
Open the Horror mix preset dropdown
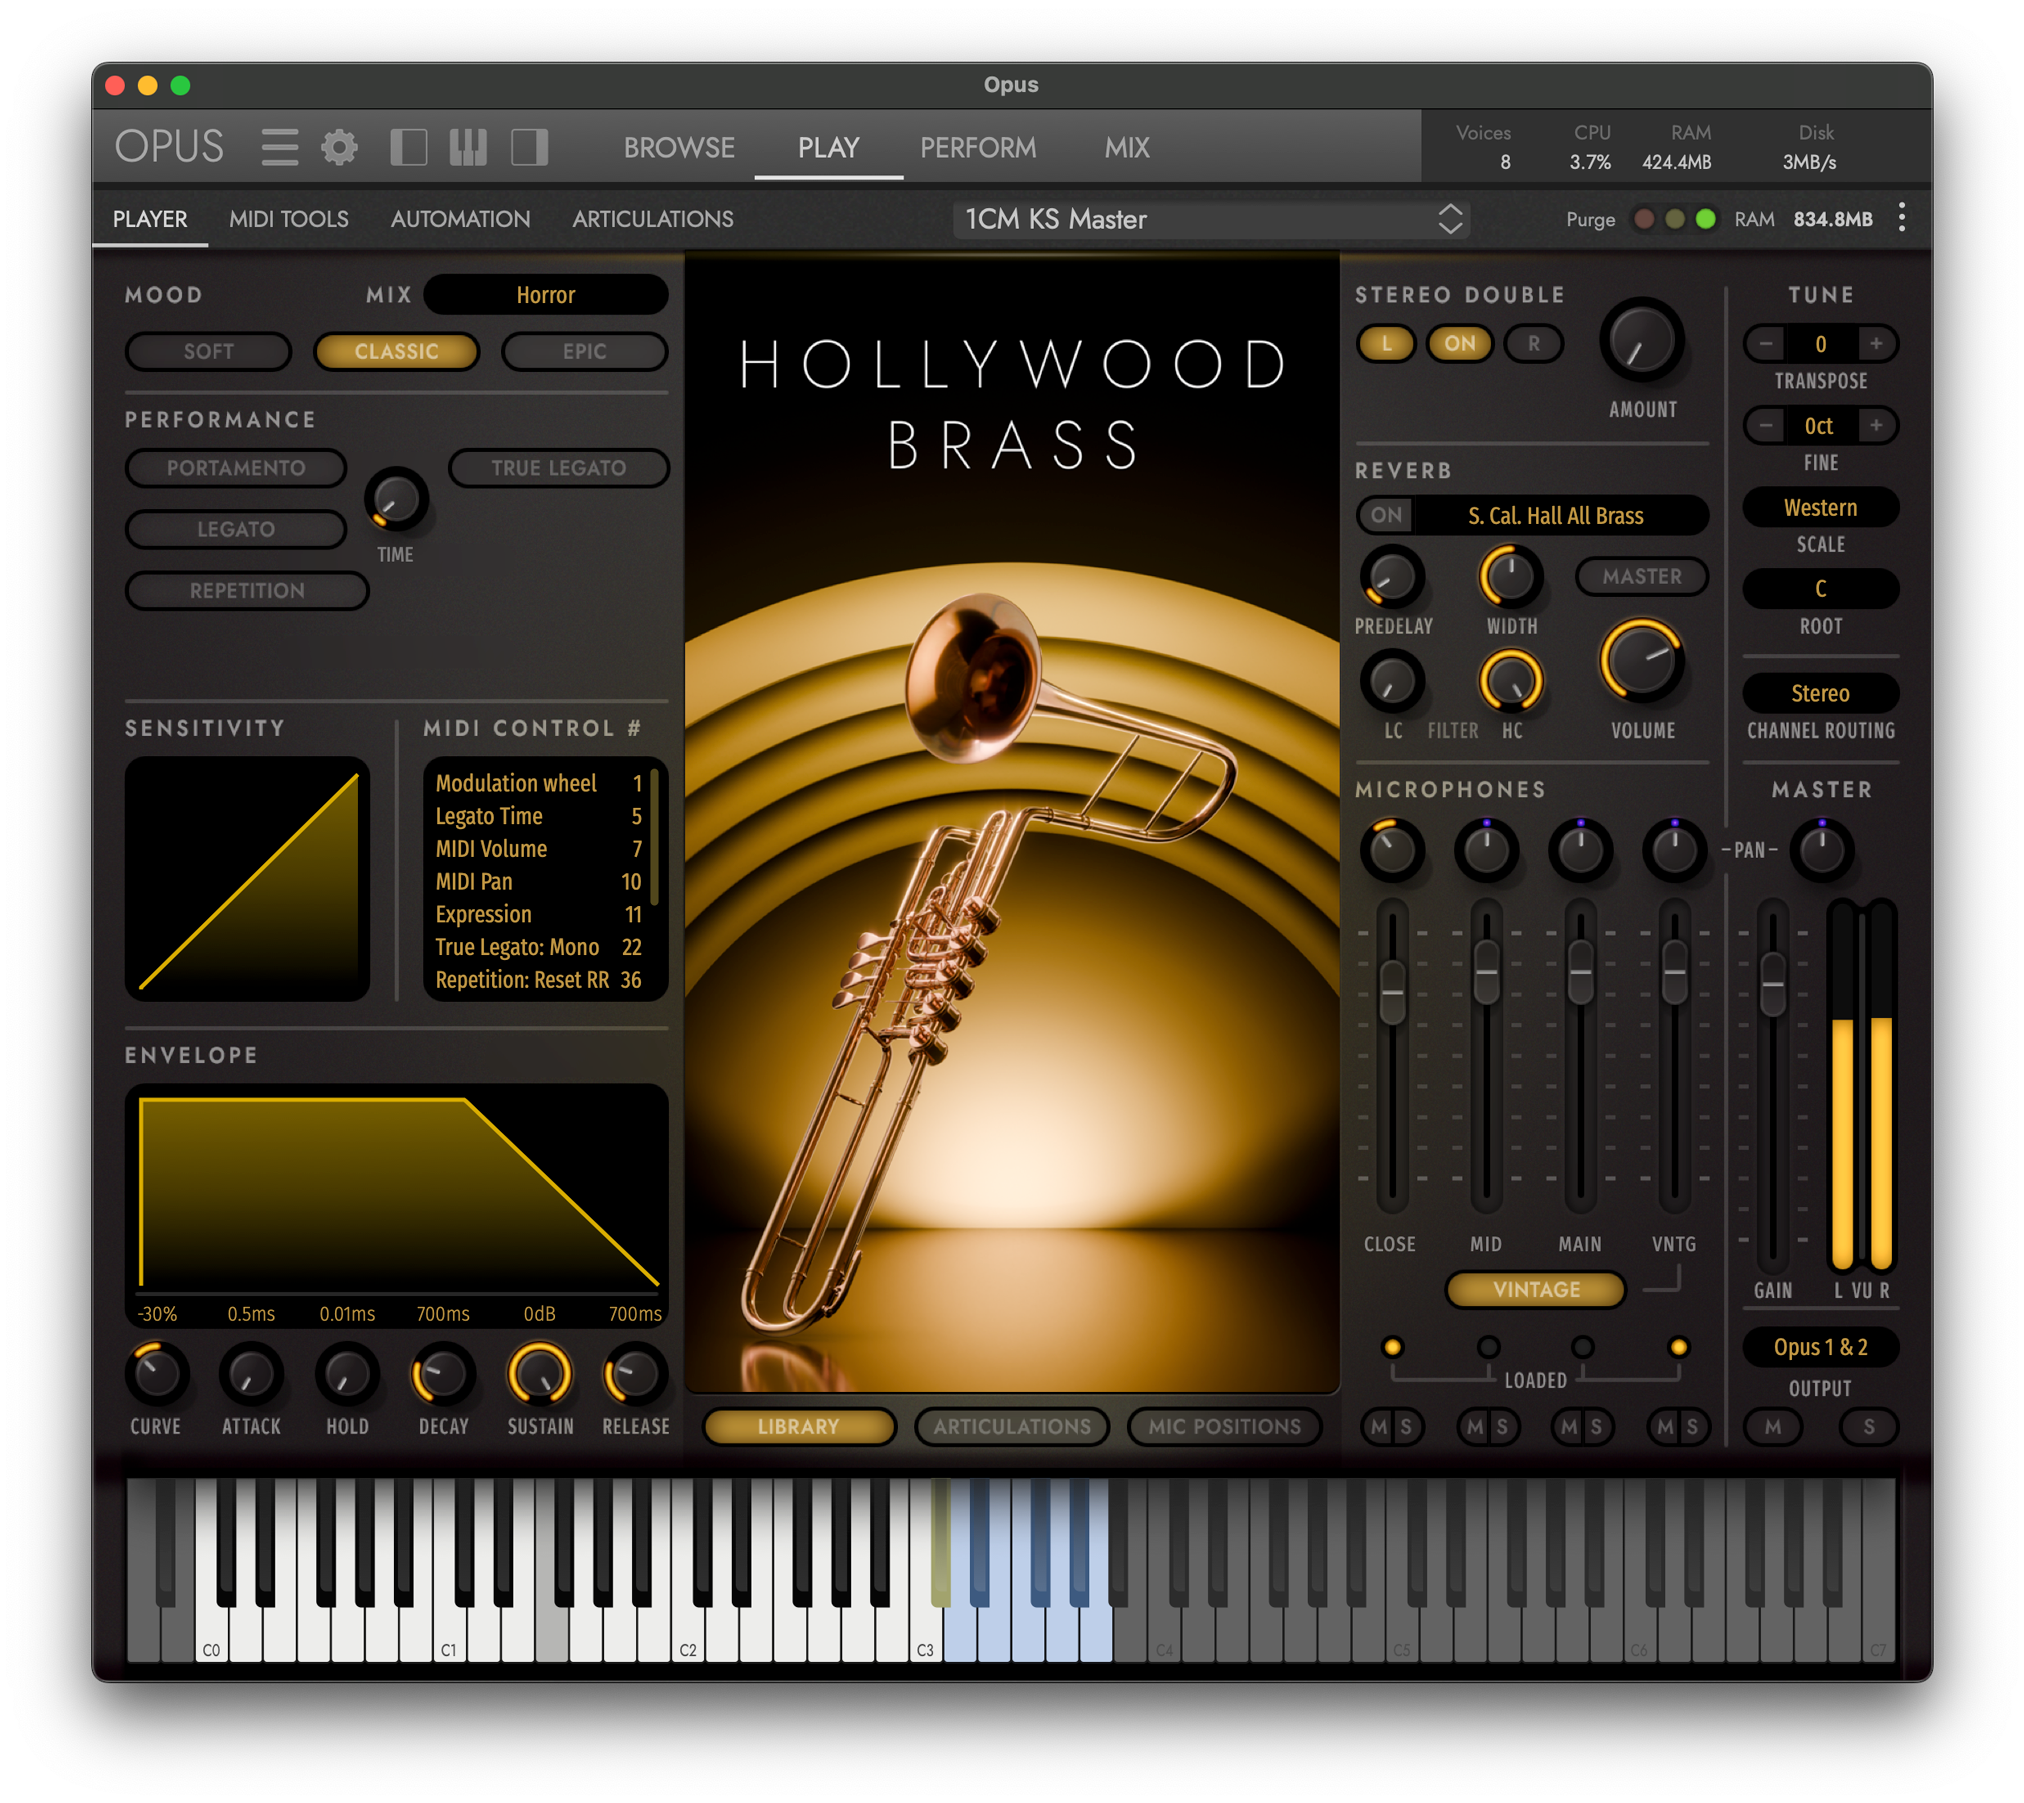pyautogui.click(x=545, y=295)
